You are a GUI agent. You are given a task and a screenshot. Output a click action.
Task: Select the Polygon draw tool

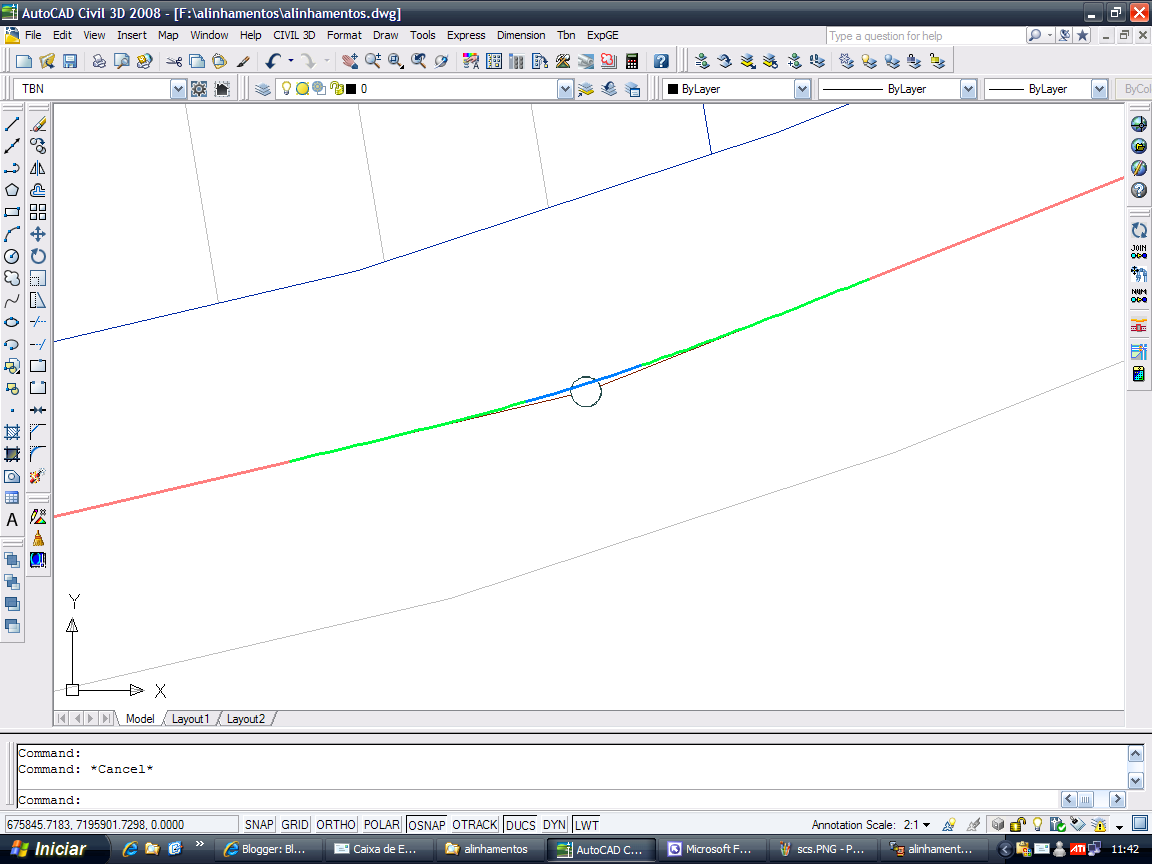pos(12,190)
